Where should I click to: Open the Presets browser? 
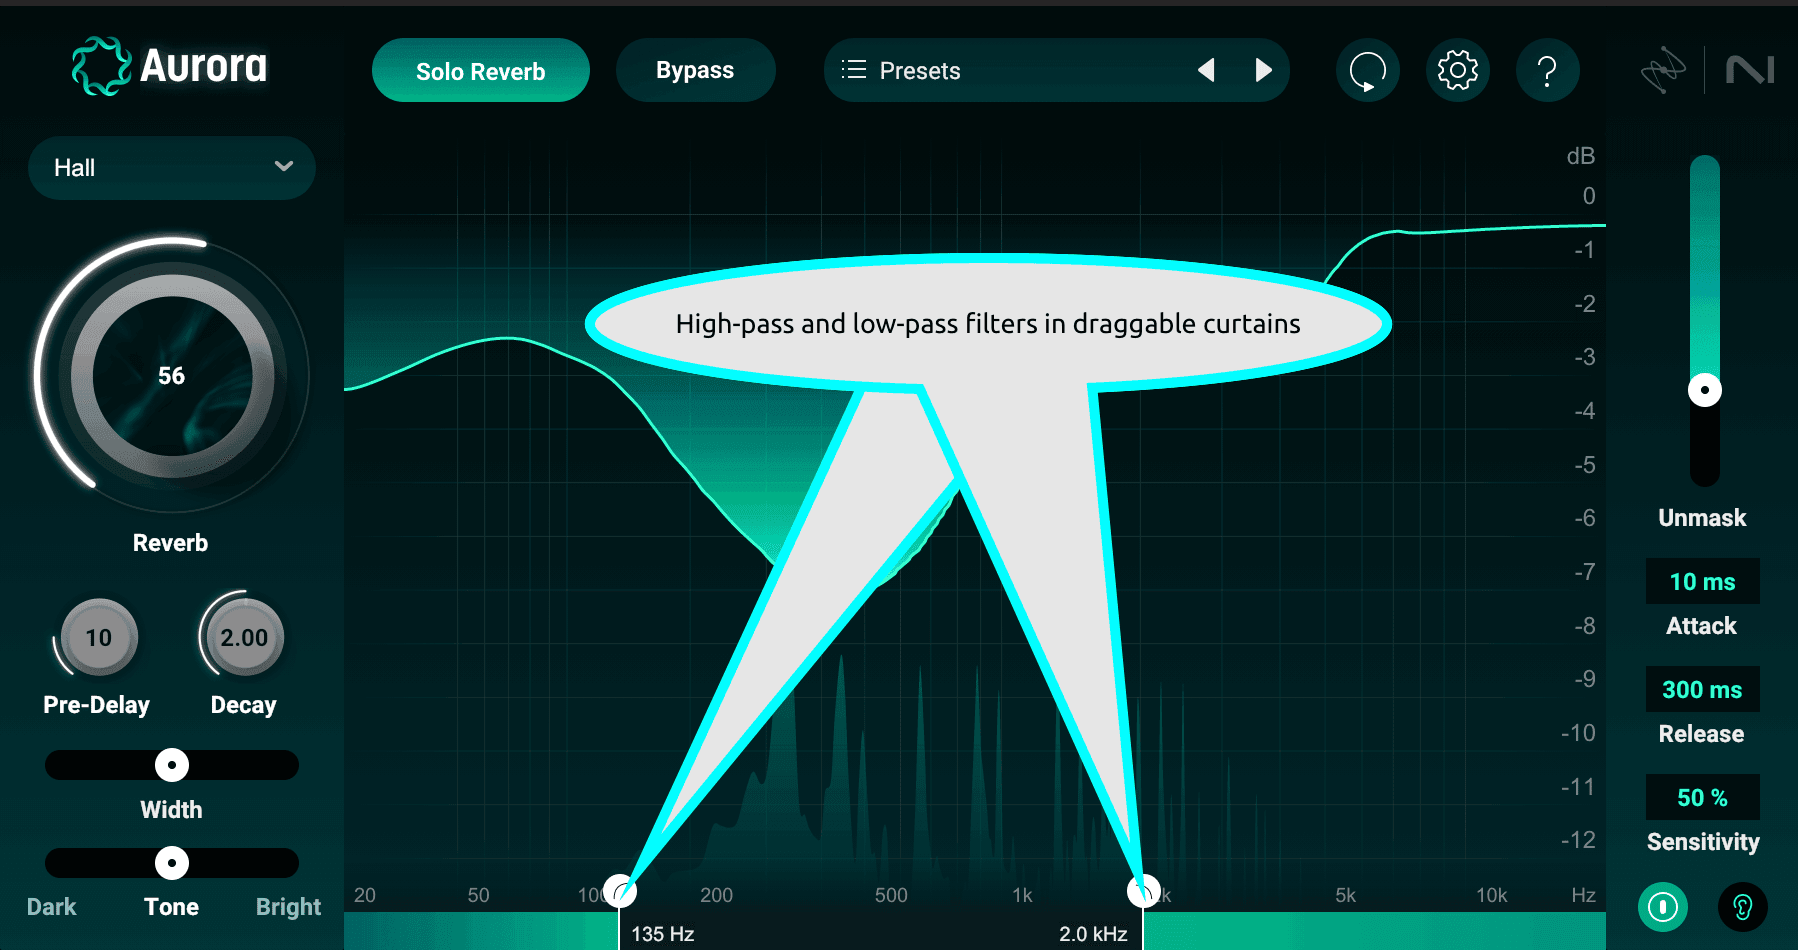click(1057, 70)
